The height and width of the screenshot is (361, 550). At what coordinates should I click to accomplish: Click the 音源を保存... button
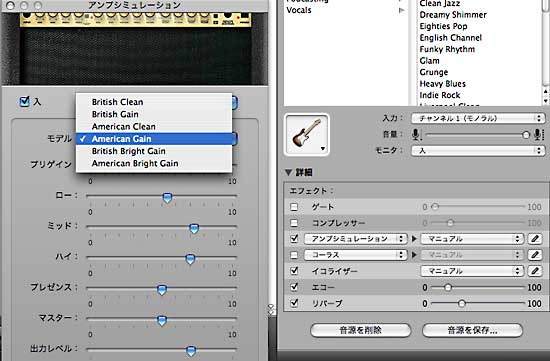pos(472,330)
